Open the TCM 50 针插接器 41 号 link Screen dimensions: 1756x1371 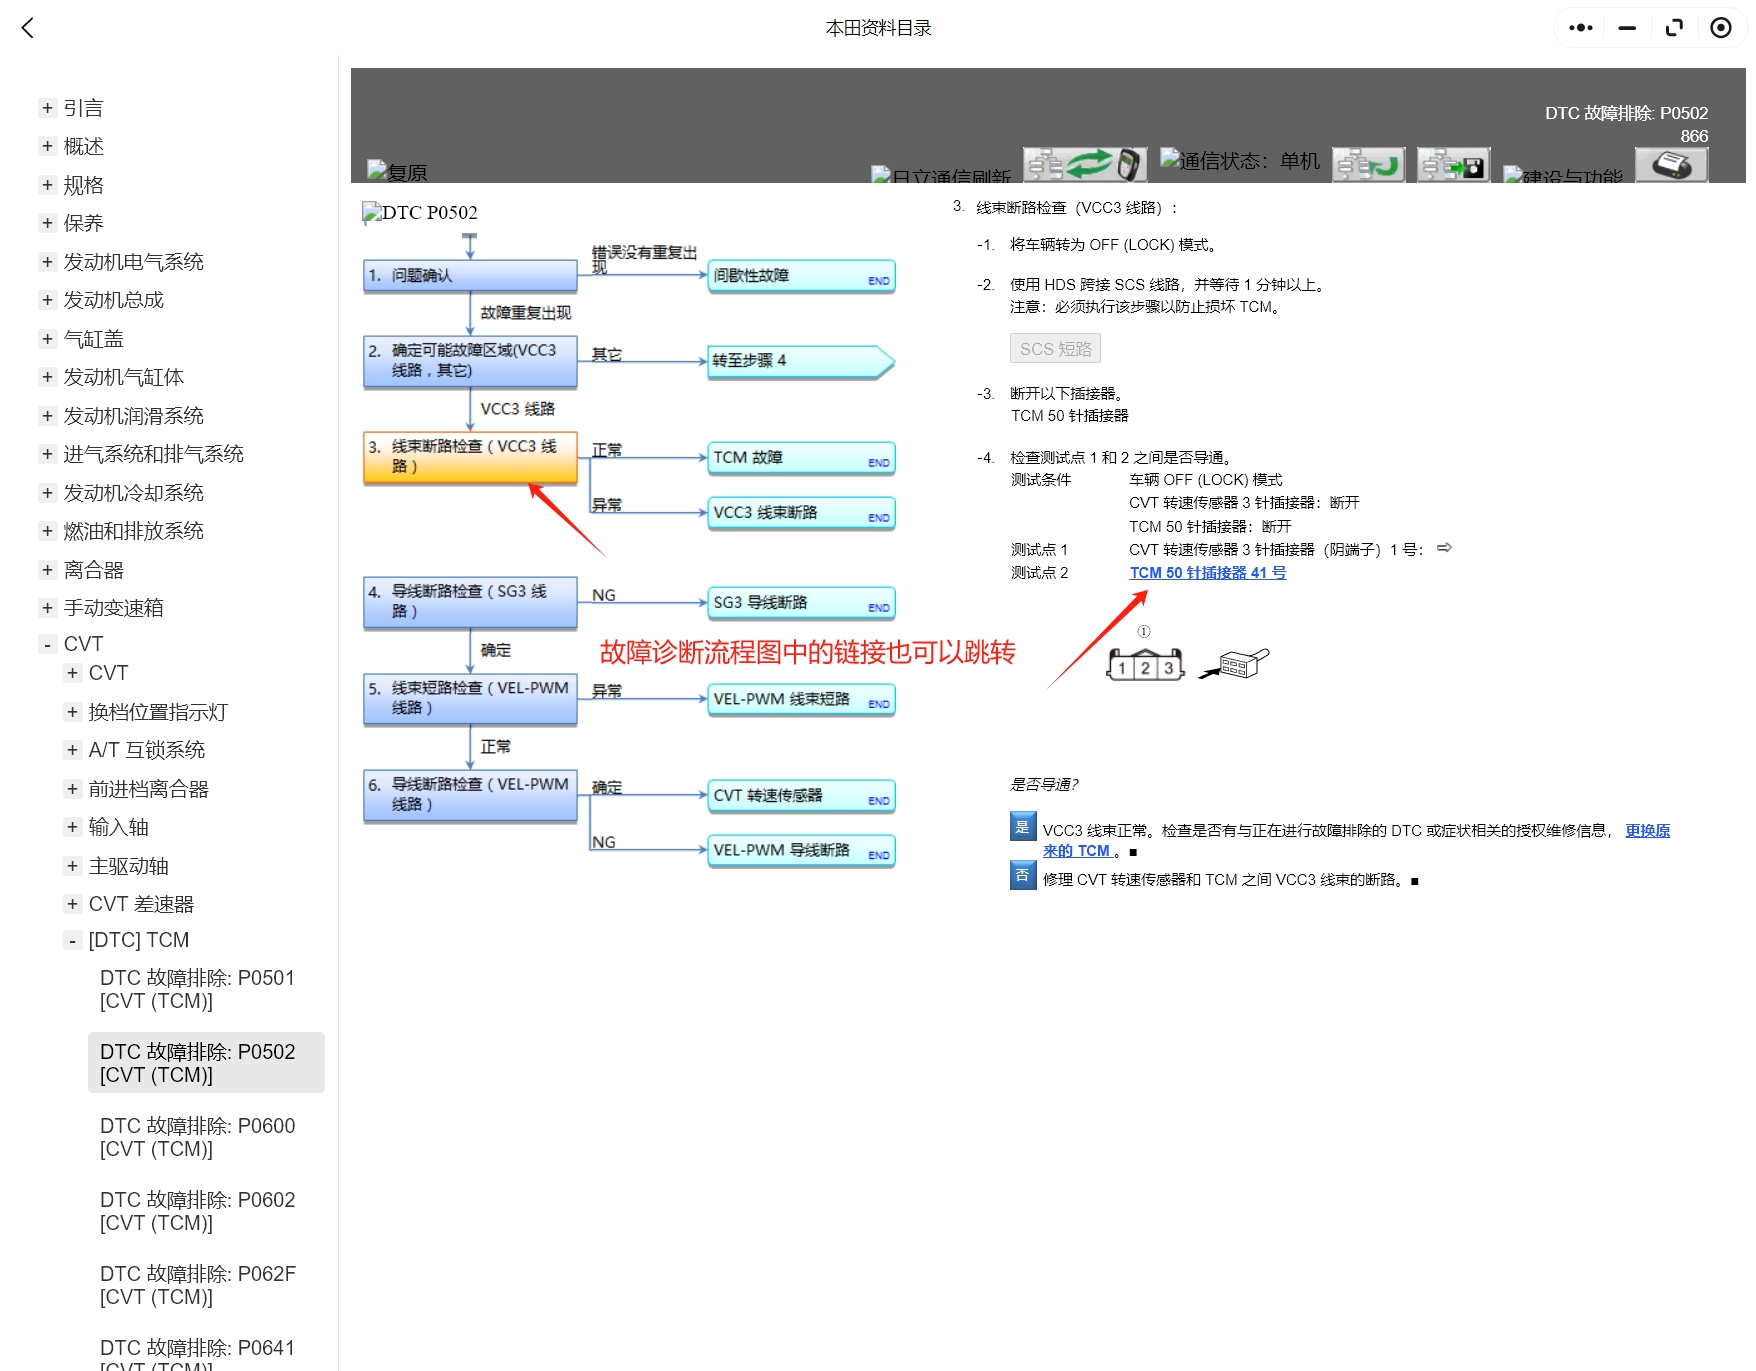pyautogui.click(x=1207, y=572)
